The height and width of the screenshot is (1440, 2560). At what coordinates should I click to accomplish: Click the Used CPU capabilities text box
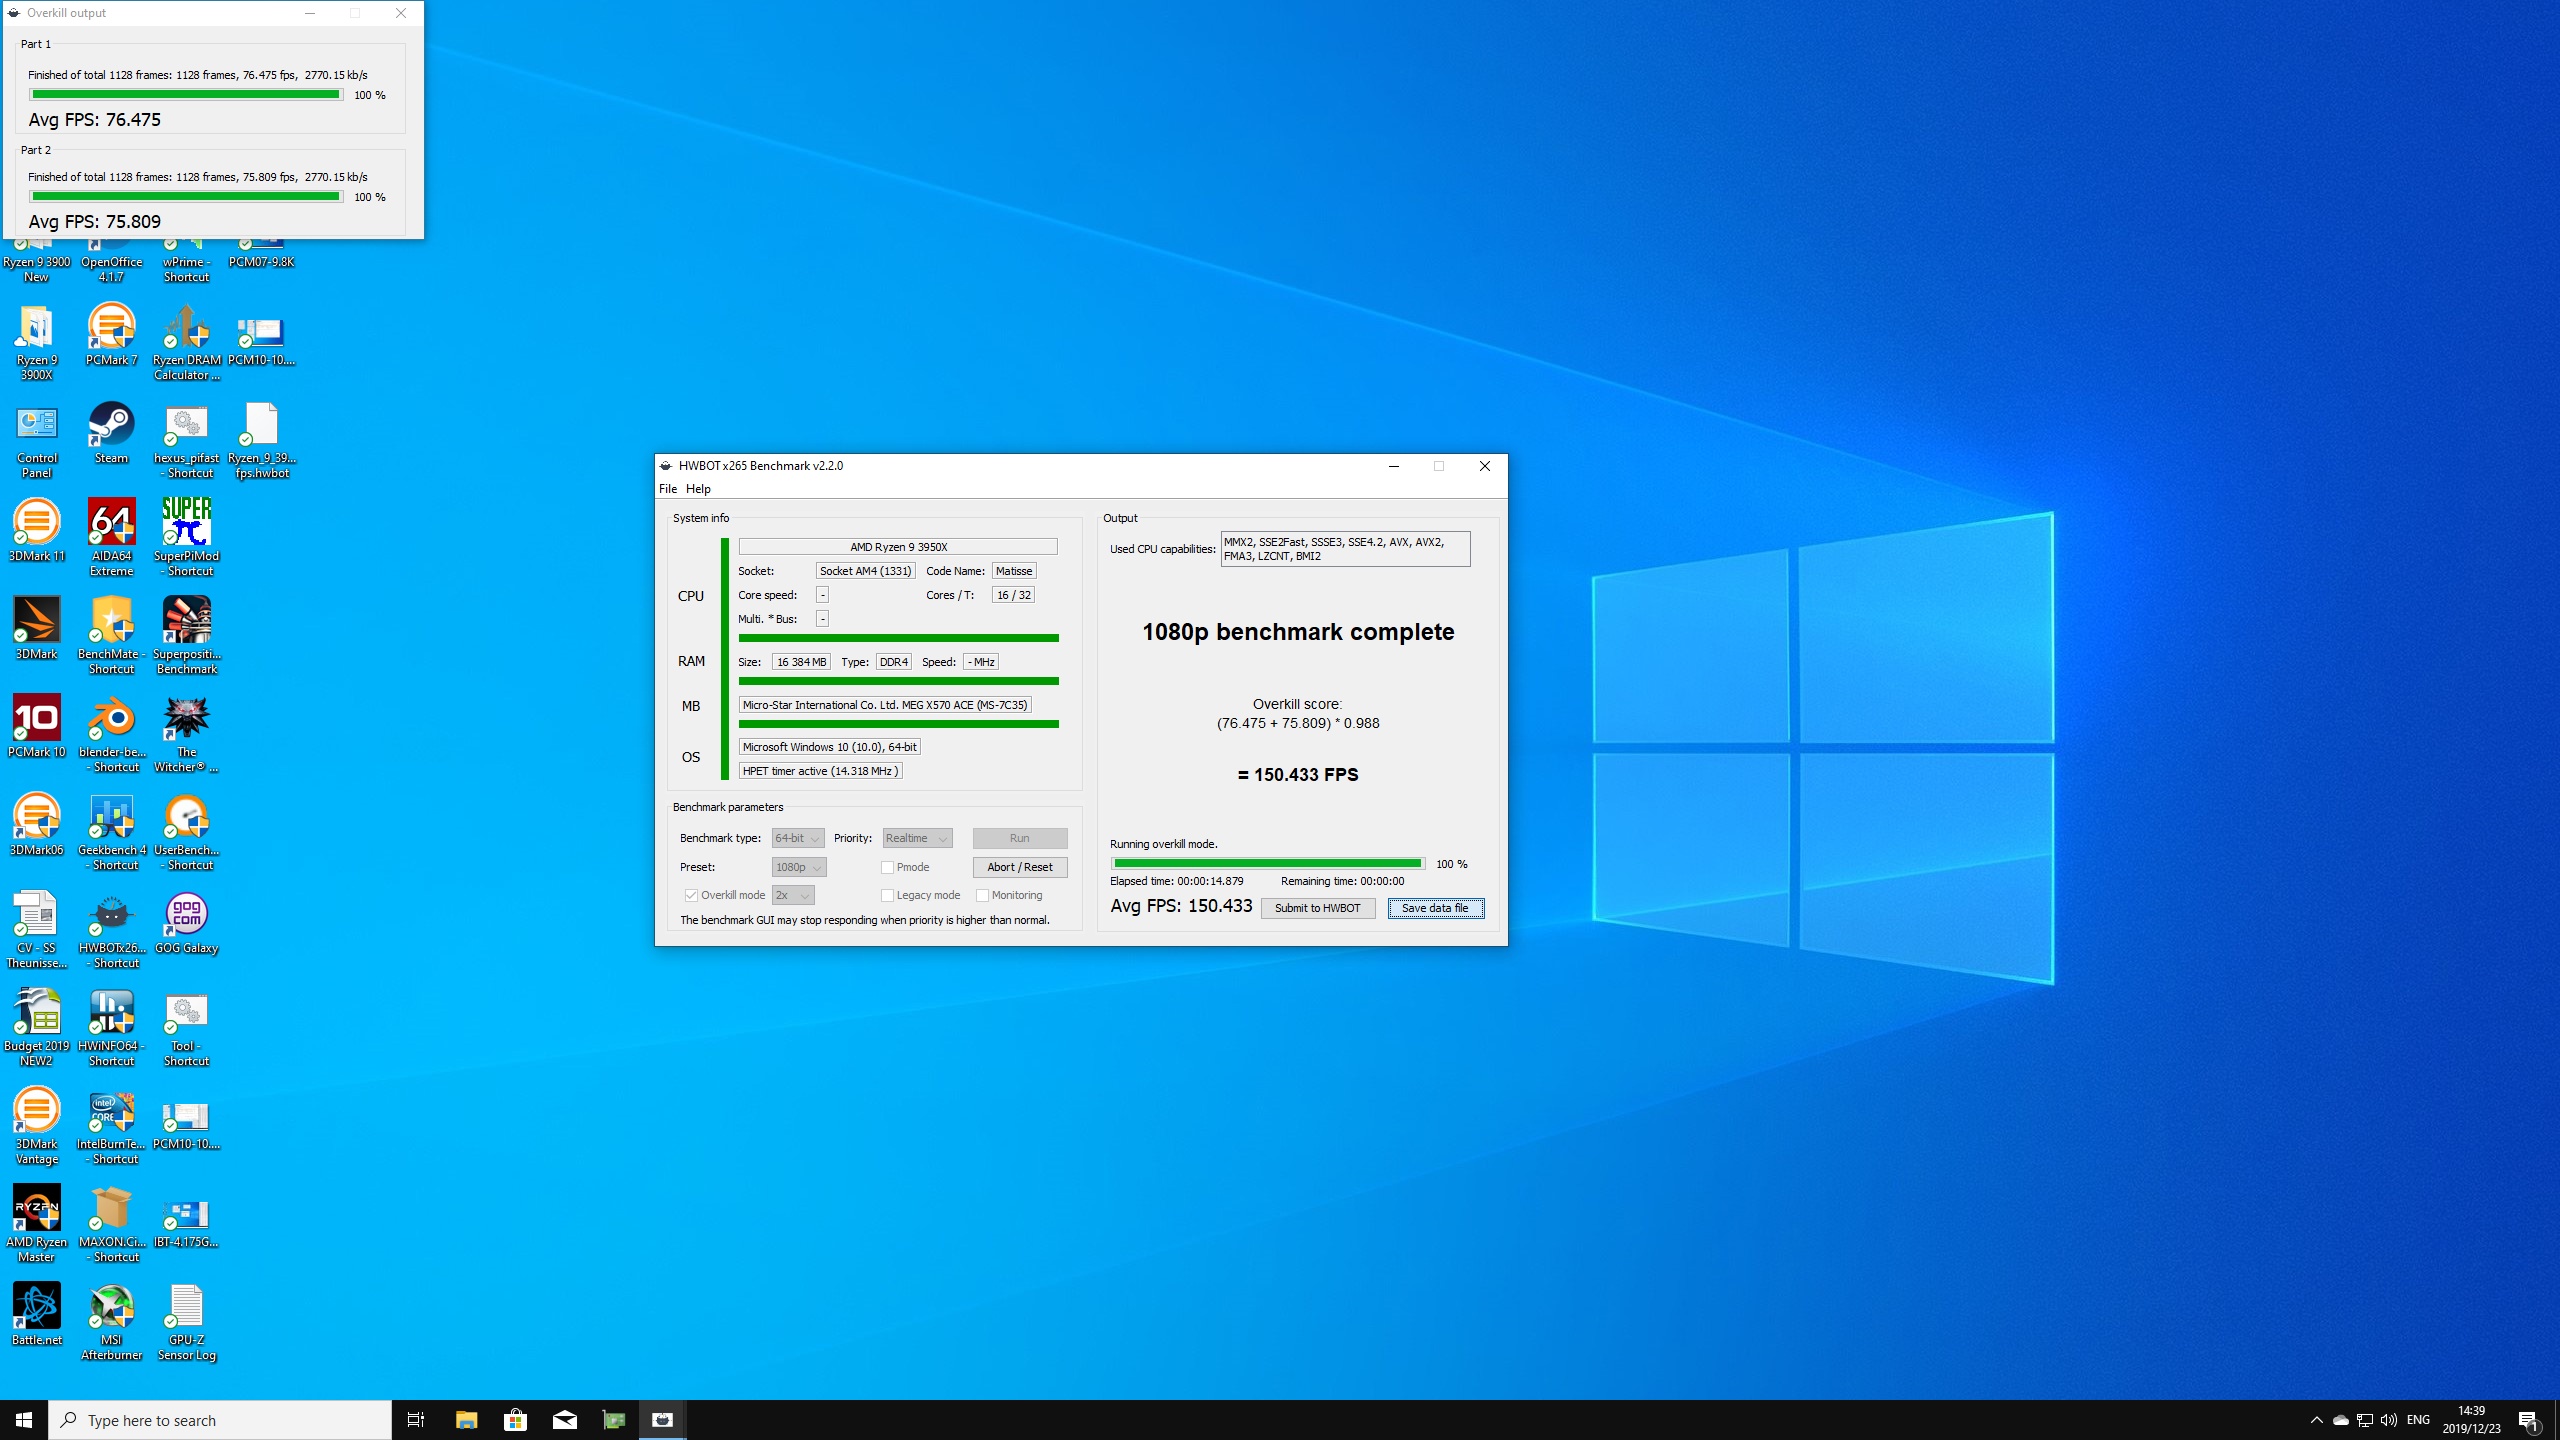1345,549
